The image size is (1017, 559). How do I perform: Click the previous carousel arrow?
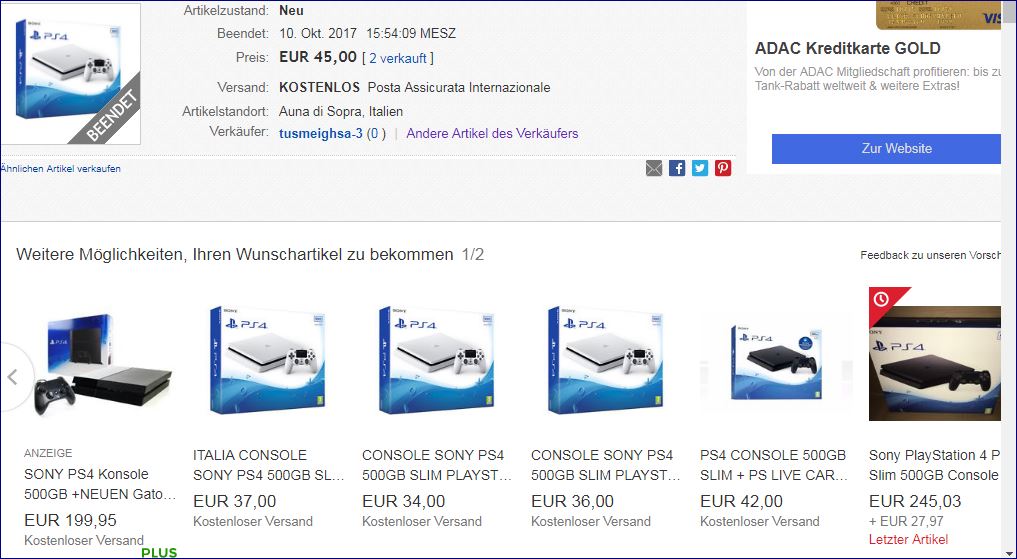coord(13,377)
